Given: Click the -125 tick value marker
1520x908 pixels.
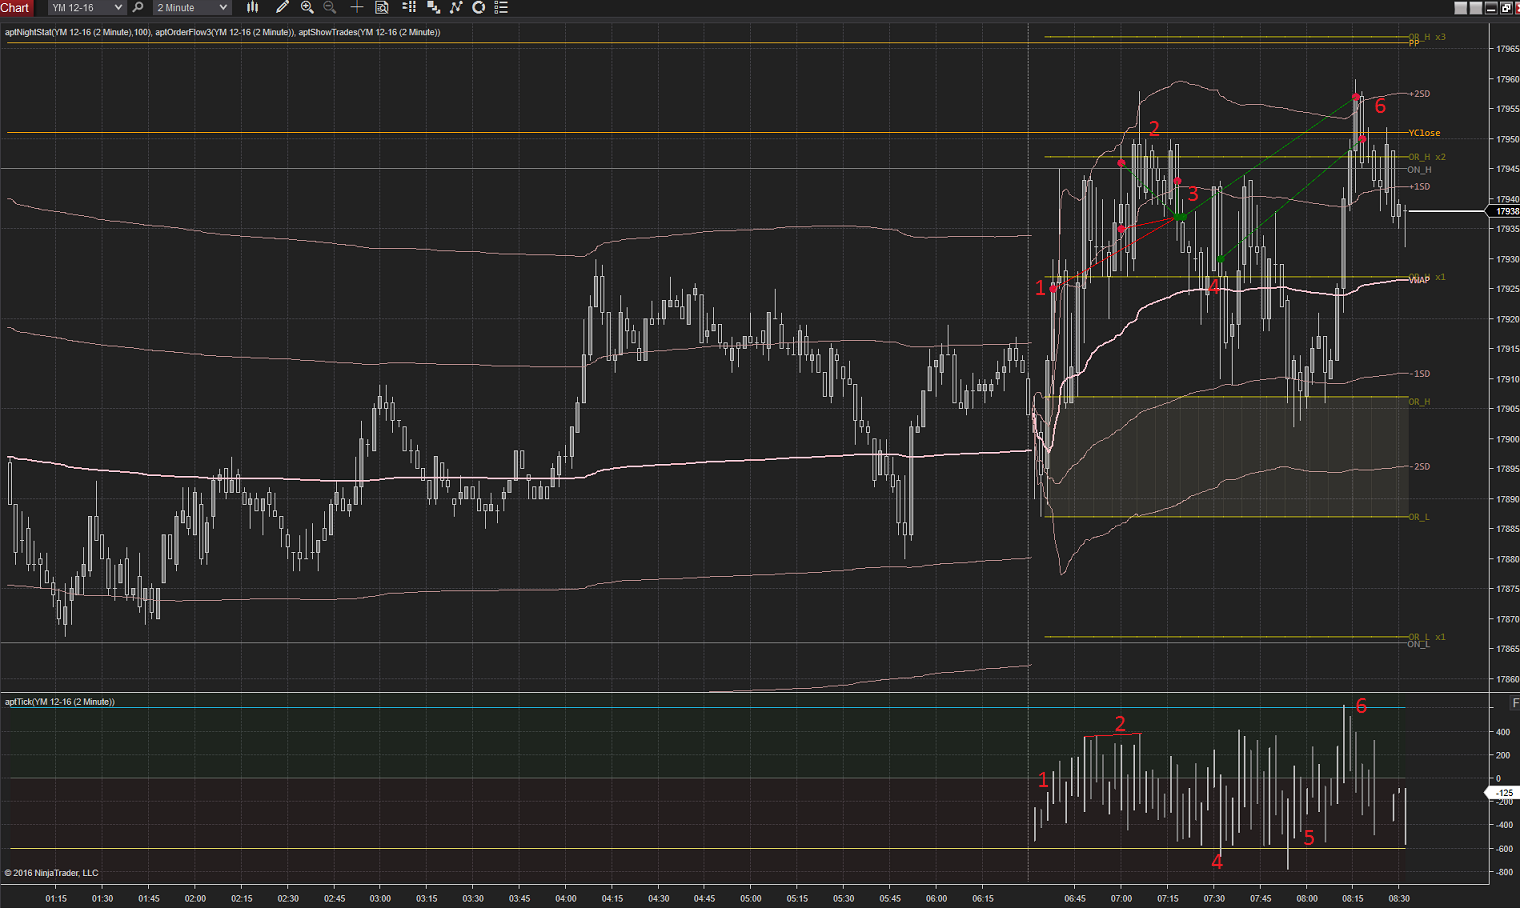Looking at the screenshot, I should click(1504, 793).
